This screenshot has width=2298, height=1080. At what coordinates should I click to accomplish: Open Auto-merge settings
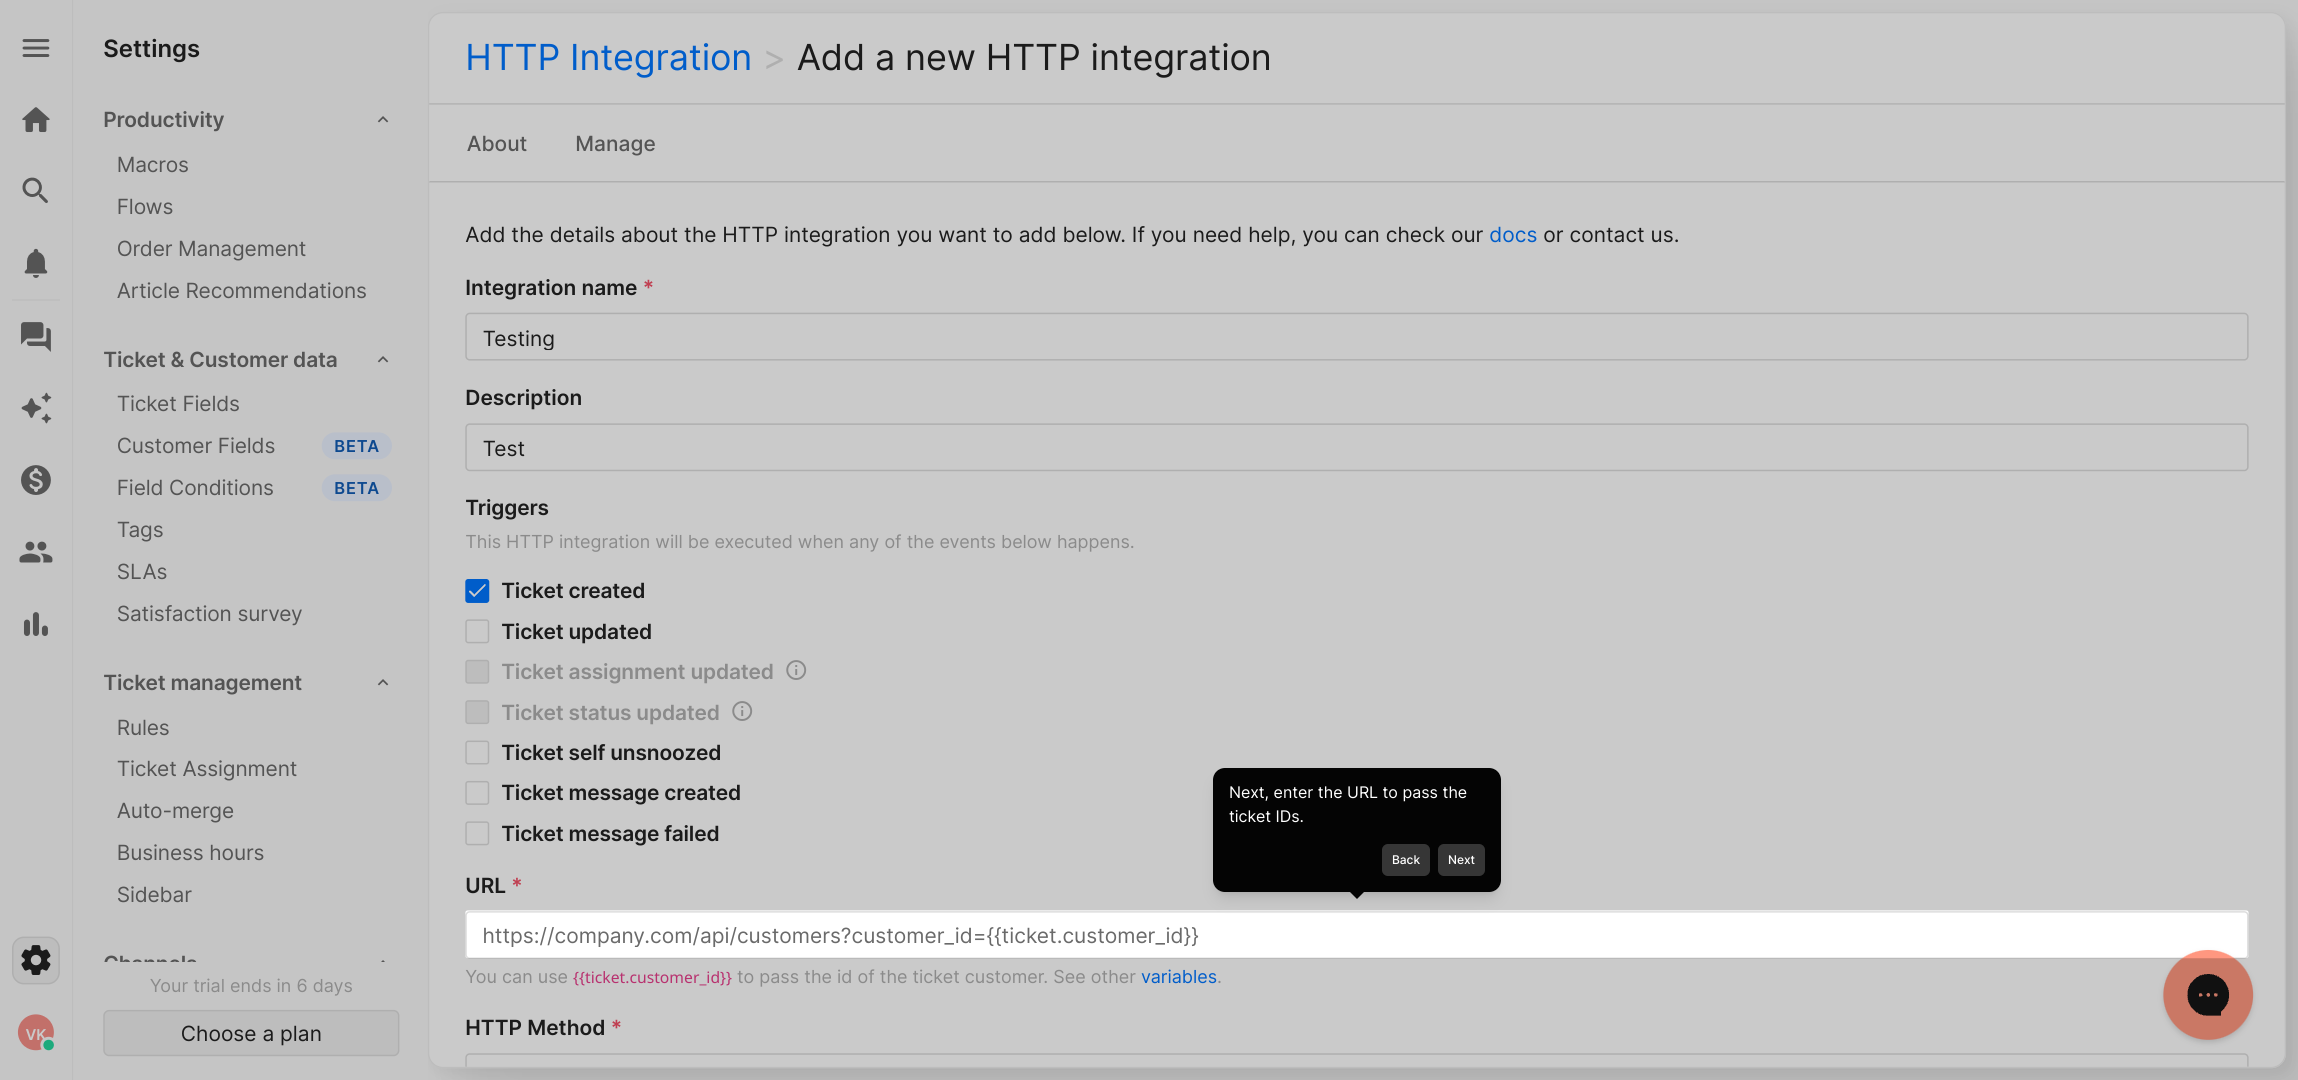(x=175, y=811)
